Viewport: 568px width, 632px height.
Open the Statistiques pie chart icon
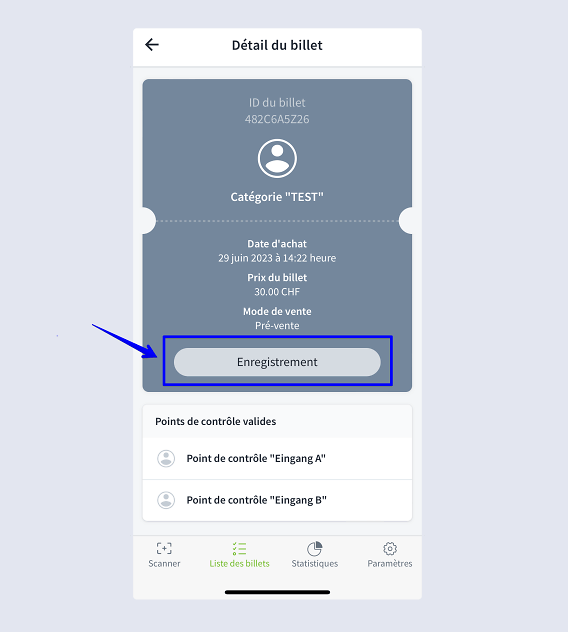pyautogui.click(x=314, y=548)
